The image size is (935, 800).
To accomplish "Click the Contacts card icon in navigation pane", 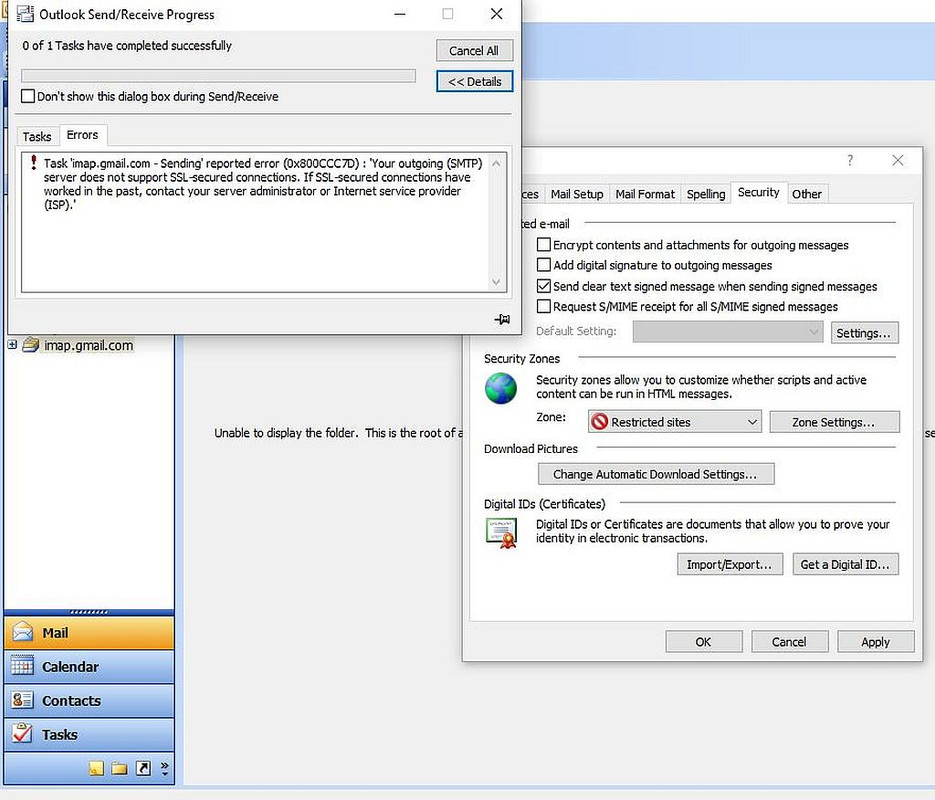I will coord(23,700).
